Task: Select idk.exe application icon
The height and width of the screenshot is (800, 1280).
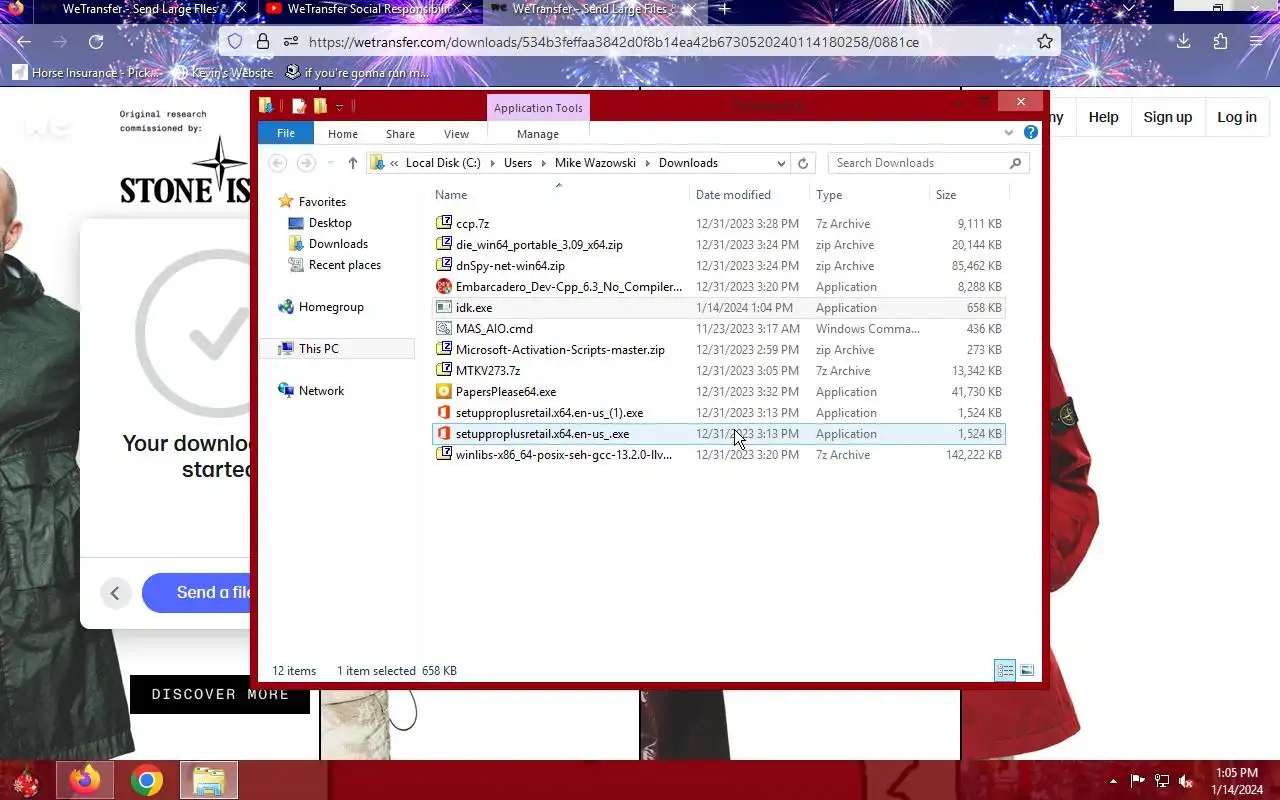Action: 444,307
